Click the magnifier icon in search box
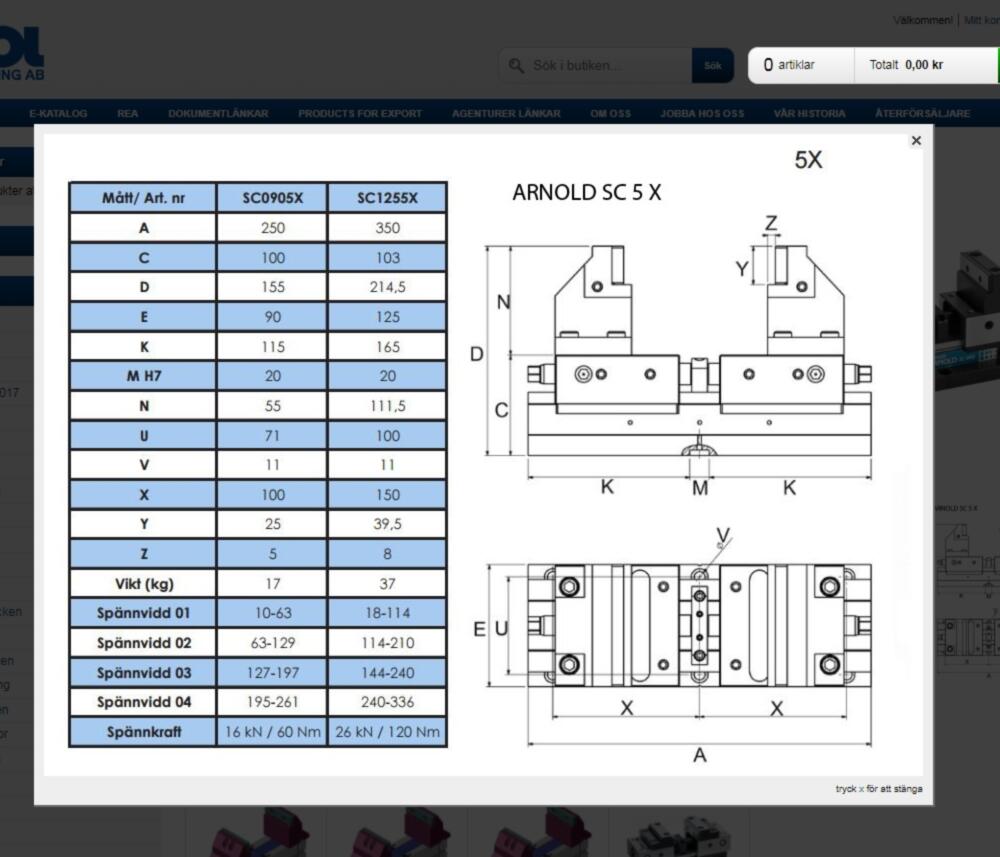Screen dimensions: 1000x857 tap(516, 66)
